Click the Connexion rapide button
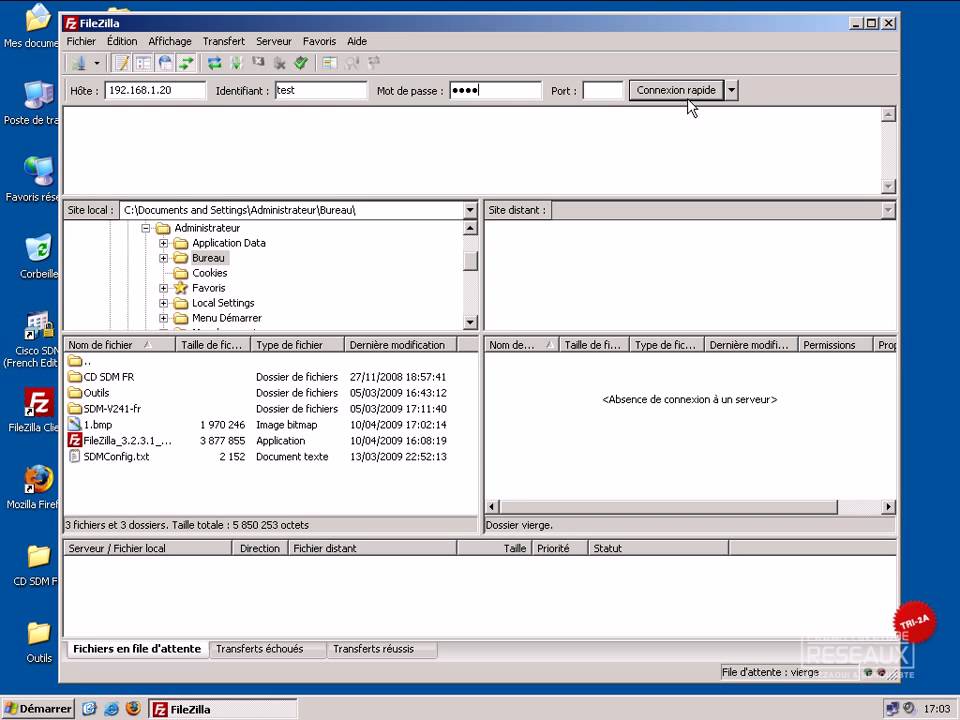The height and width of the screenshot is (720, 960). point(676,91)
